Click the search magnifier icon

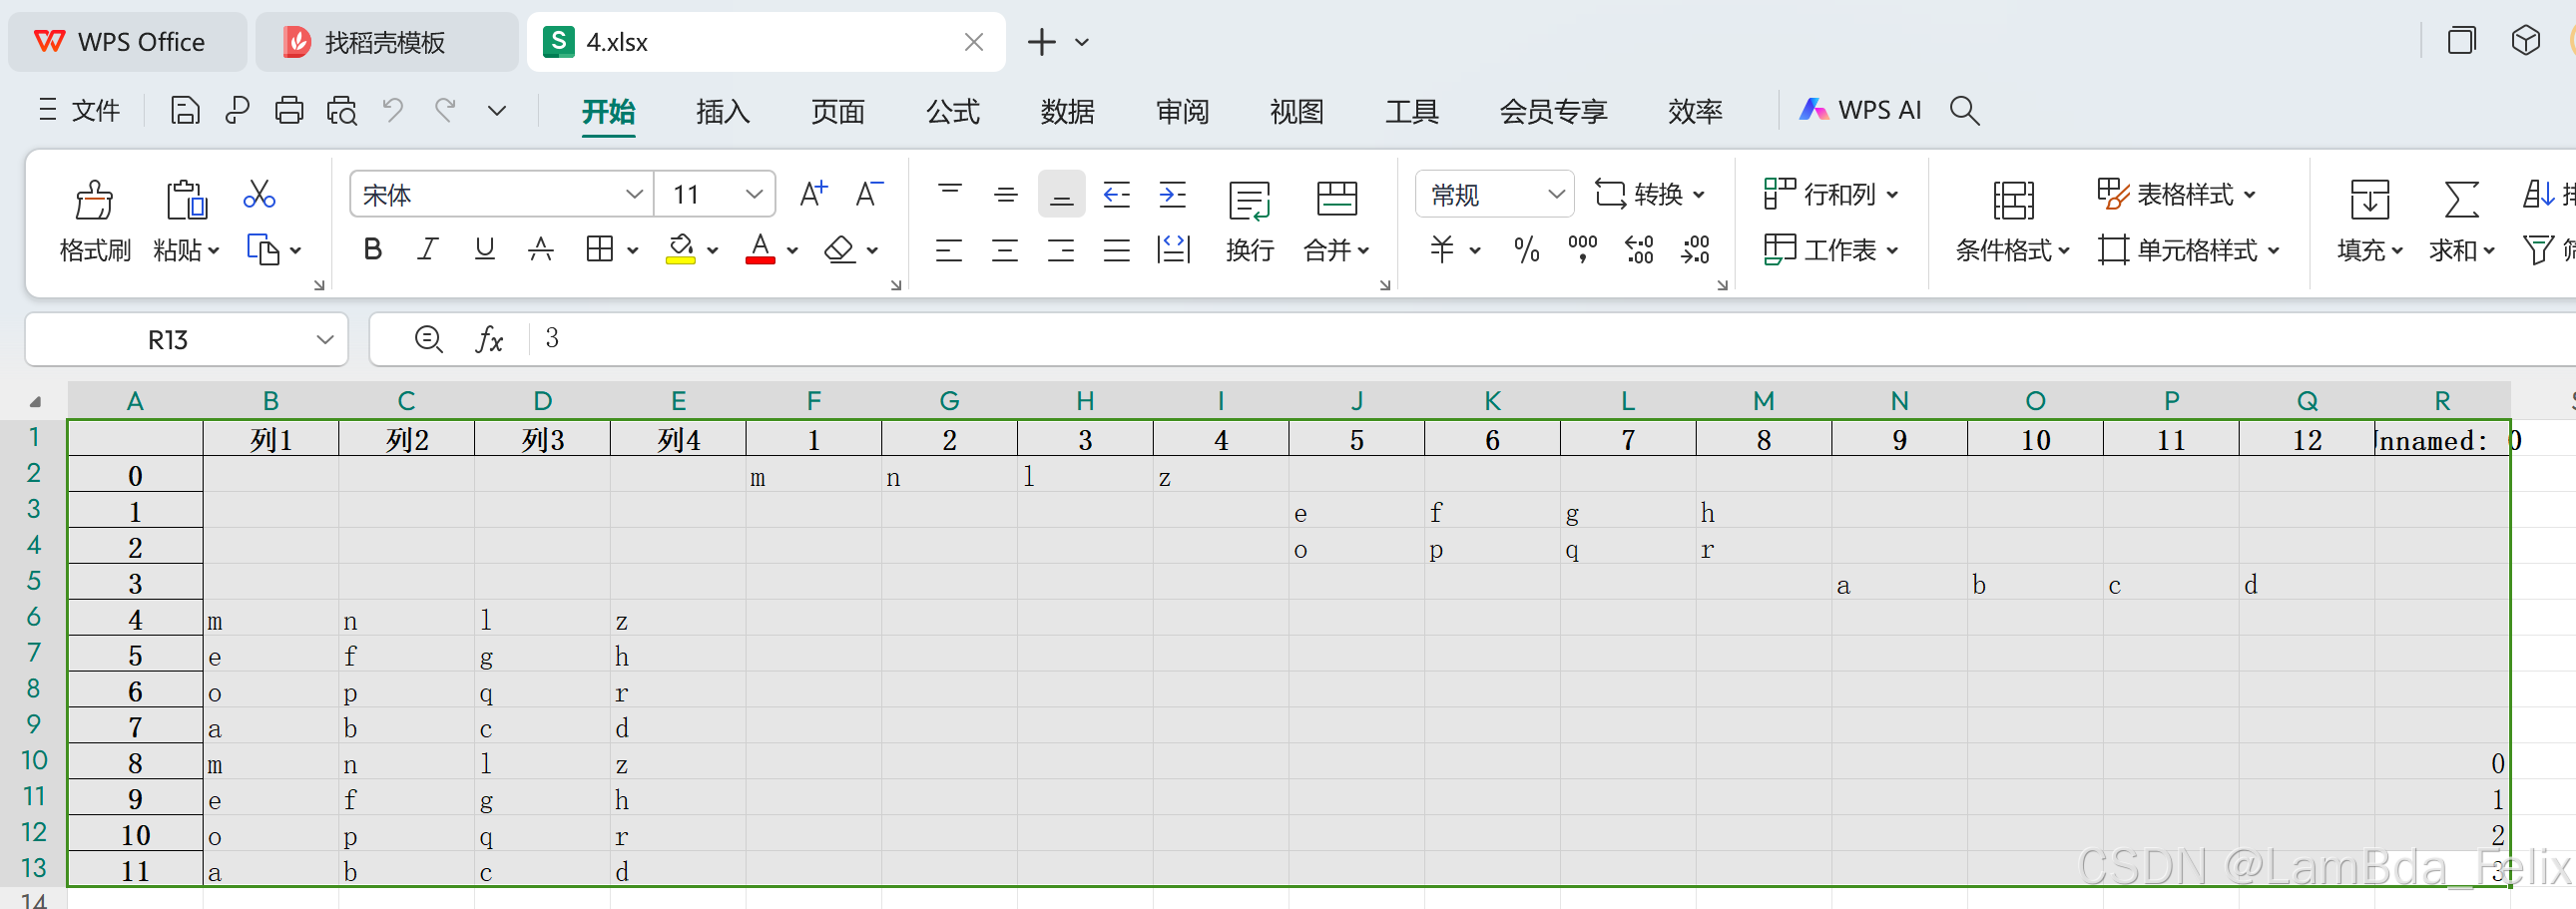(x=1965, y=110)
